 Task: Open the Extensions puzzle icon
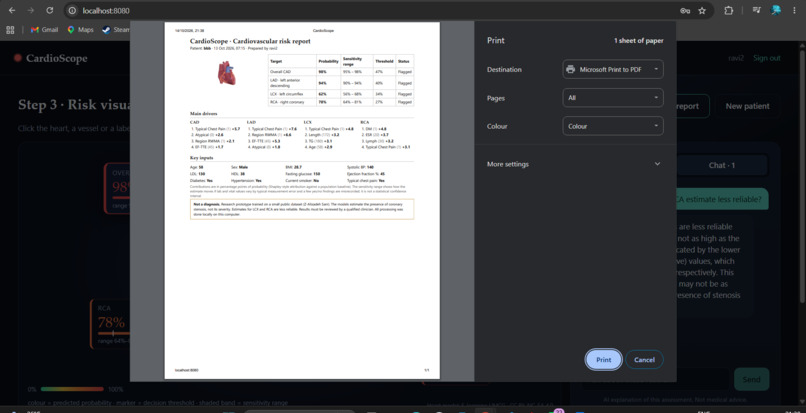728,10
